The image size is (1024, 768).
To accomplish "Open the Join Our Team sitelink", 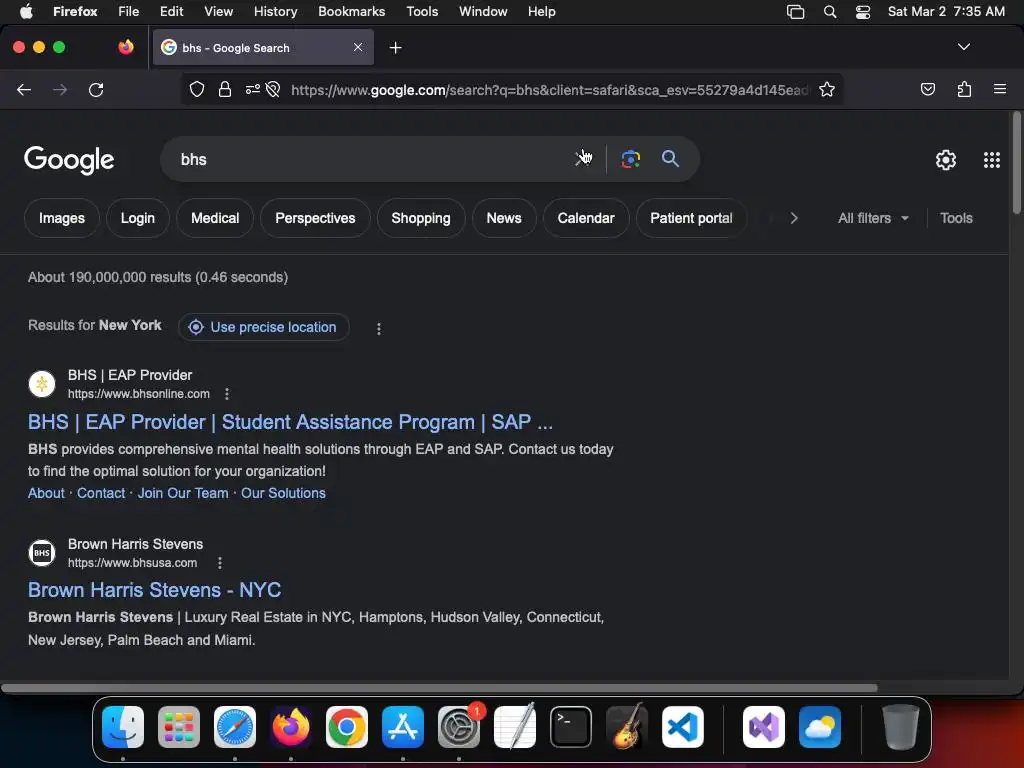I will click(x=183, y=493).
